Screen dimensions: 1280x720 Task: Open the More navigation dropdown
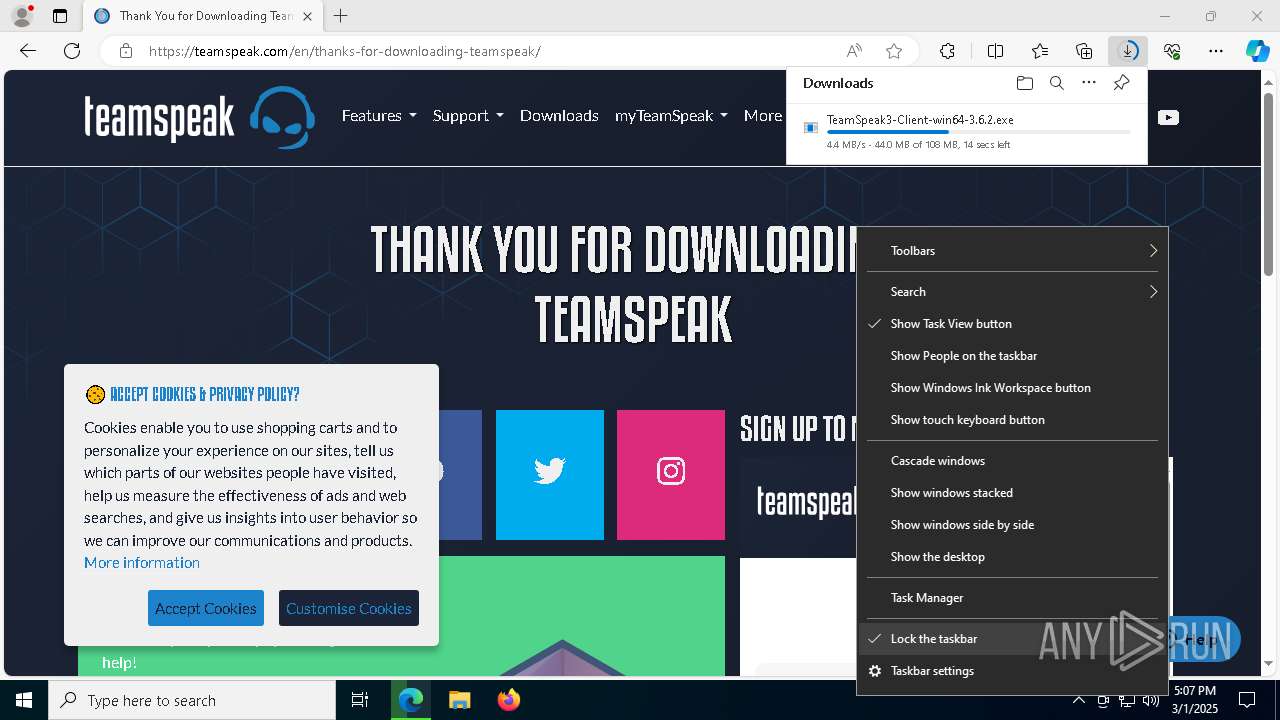coord(763,116)
